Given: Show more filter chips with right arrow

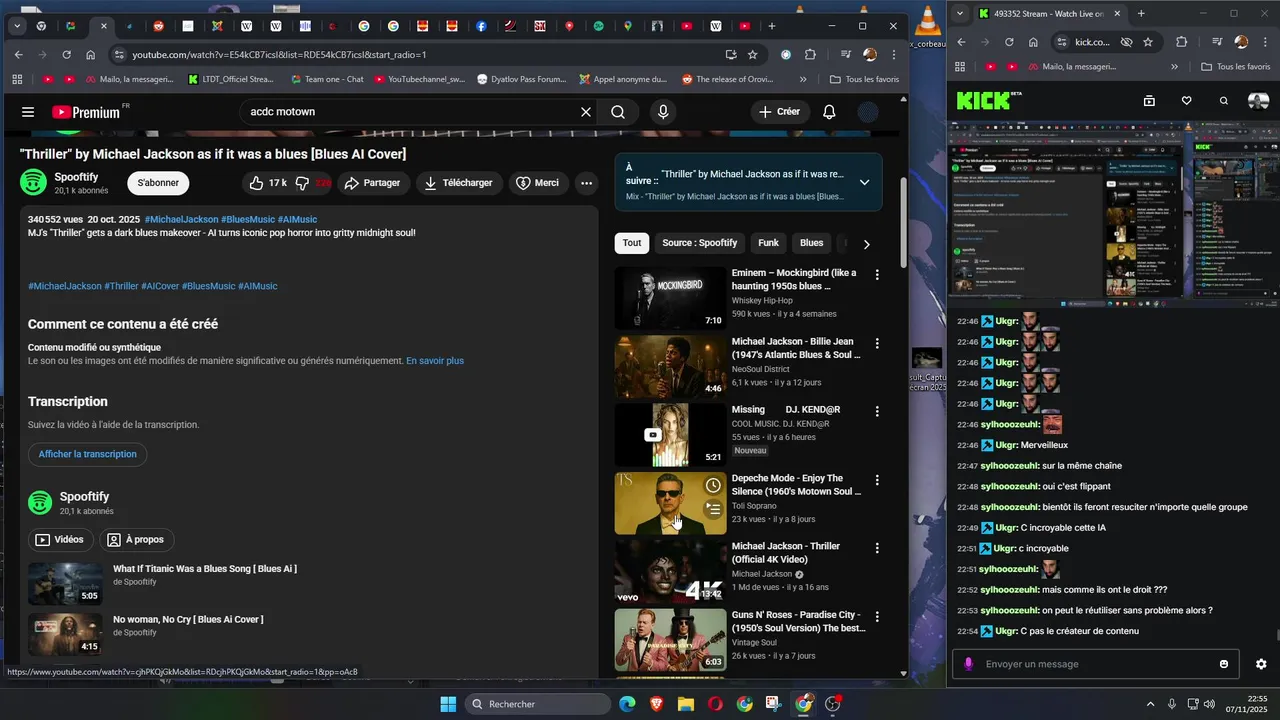Looking at the screenshot, I should pos(866,243).
